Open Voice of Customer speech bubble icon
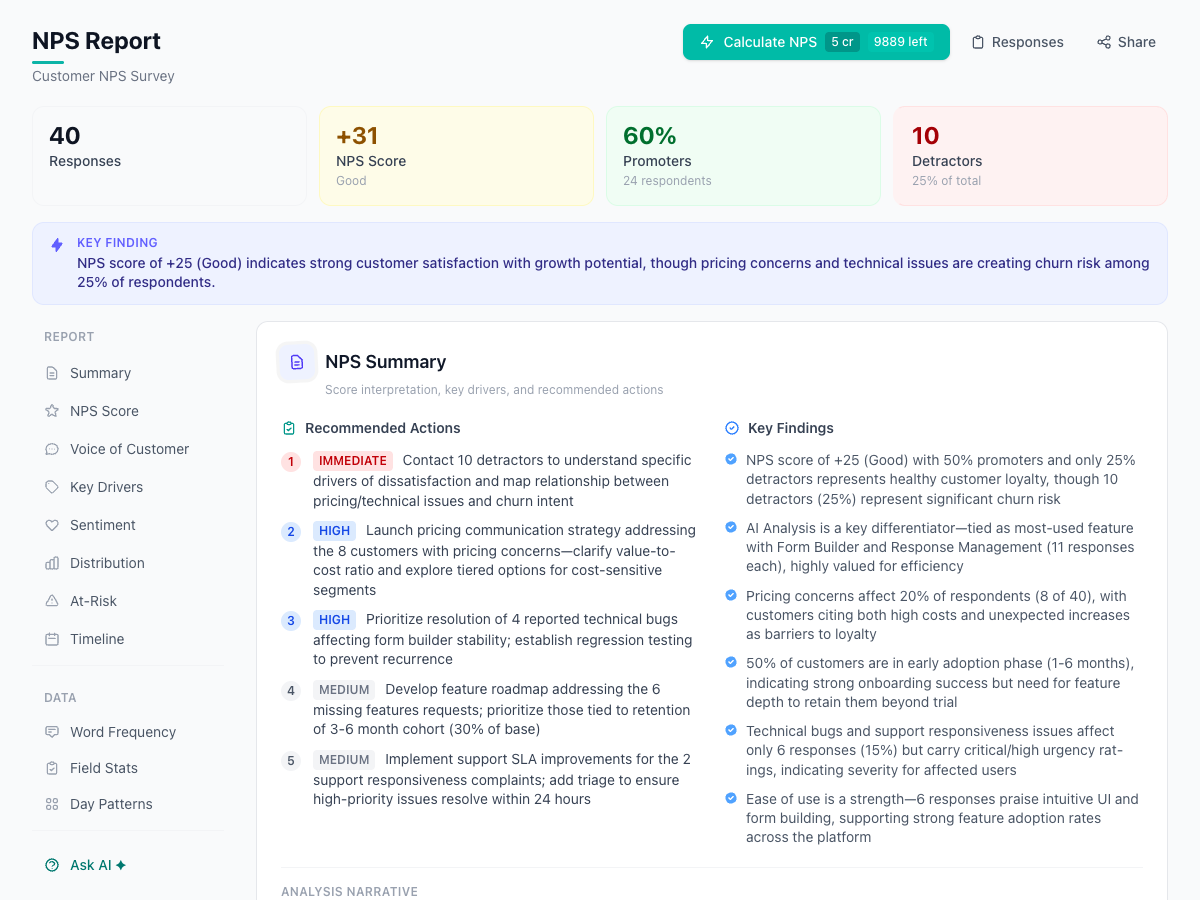 [x=51, y=448]
